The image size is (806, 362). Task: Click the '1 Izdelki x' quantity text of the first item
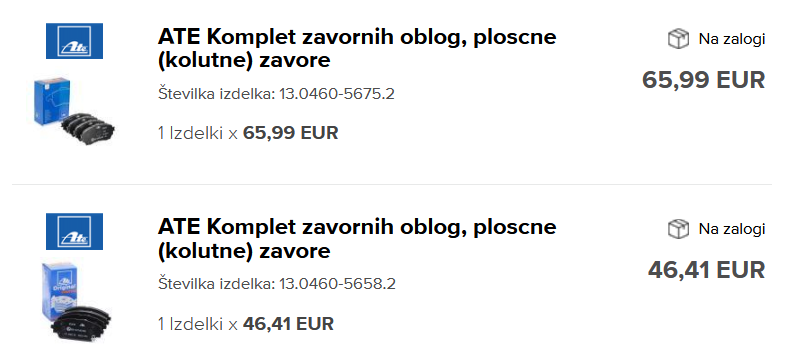(198, 134)
